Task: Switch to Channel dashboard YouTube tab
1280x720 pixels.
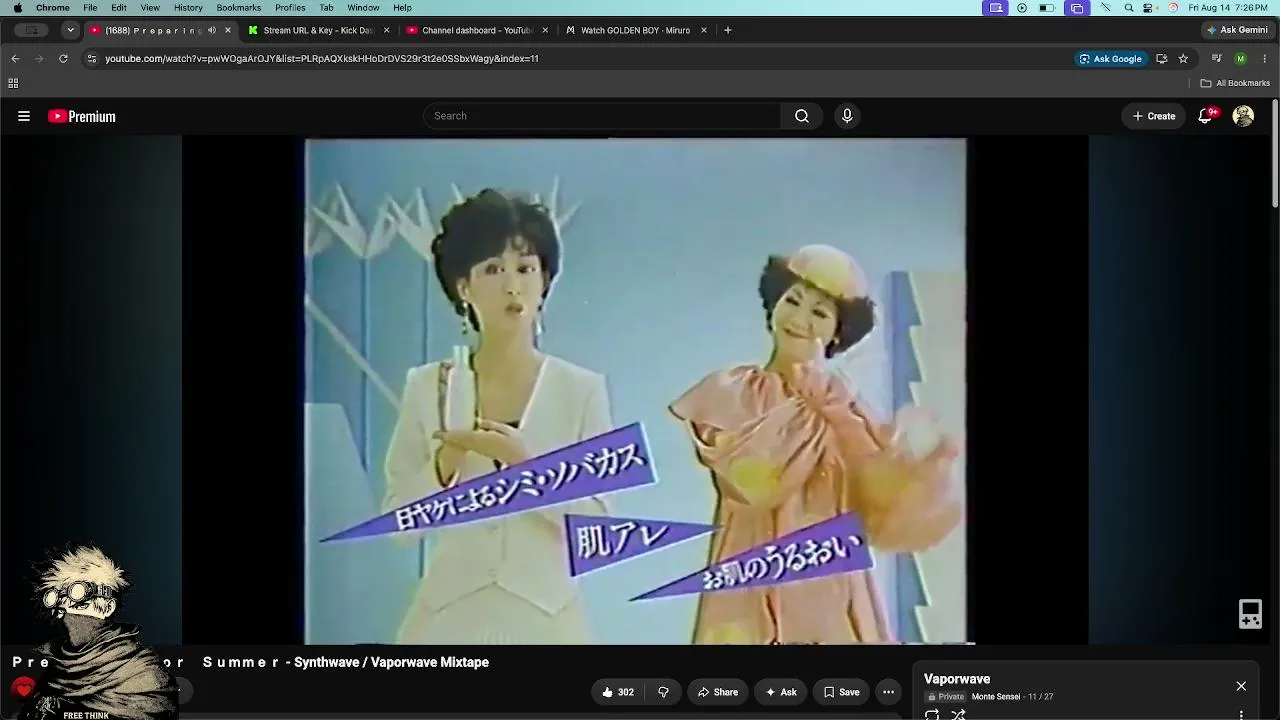Action: (476, 30)
